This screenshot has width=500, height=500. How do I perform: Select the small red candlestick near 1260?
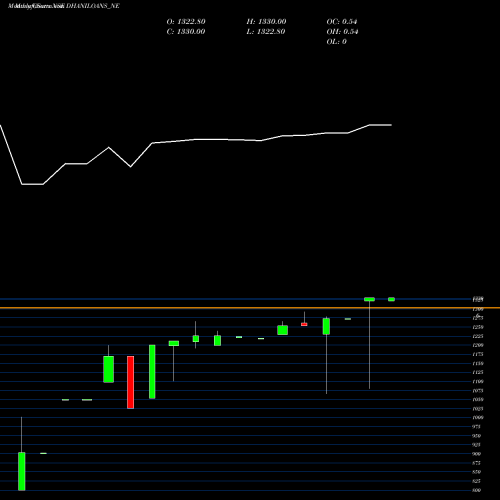pyautogui.click(x=304, y=324)
